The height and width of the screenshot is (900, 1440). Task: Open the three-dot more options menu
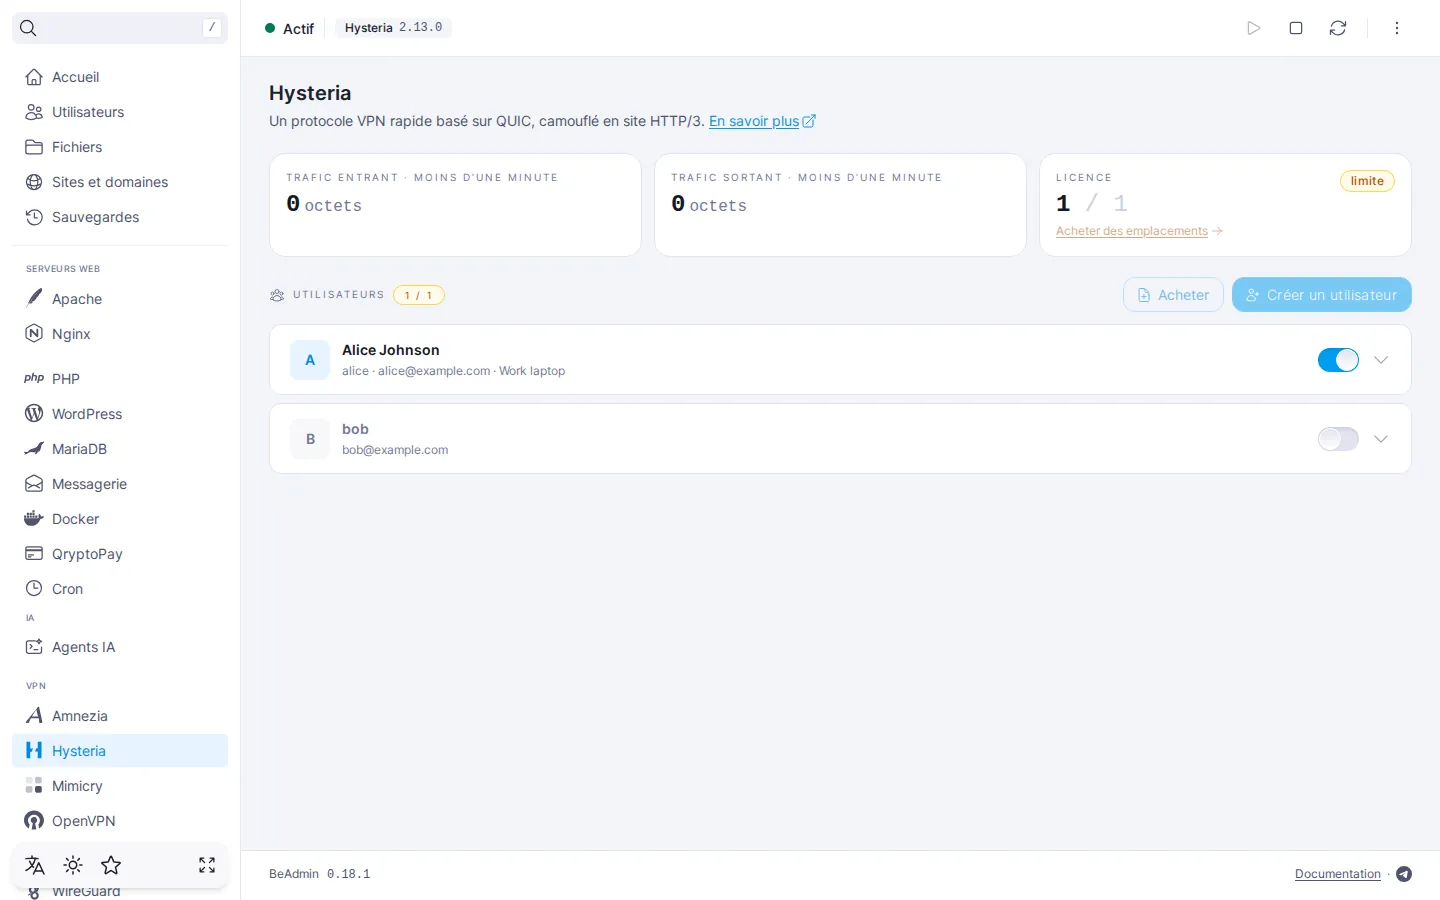tap(1397, 28)
